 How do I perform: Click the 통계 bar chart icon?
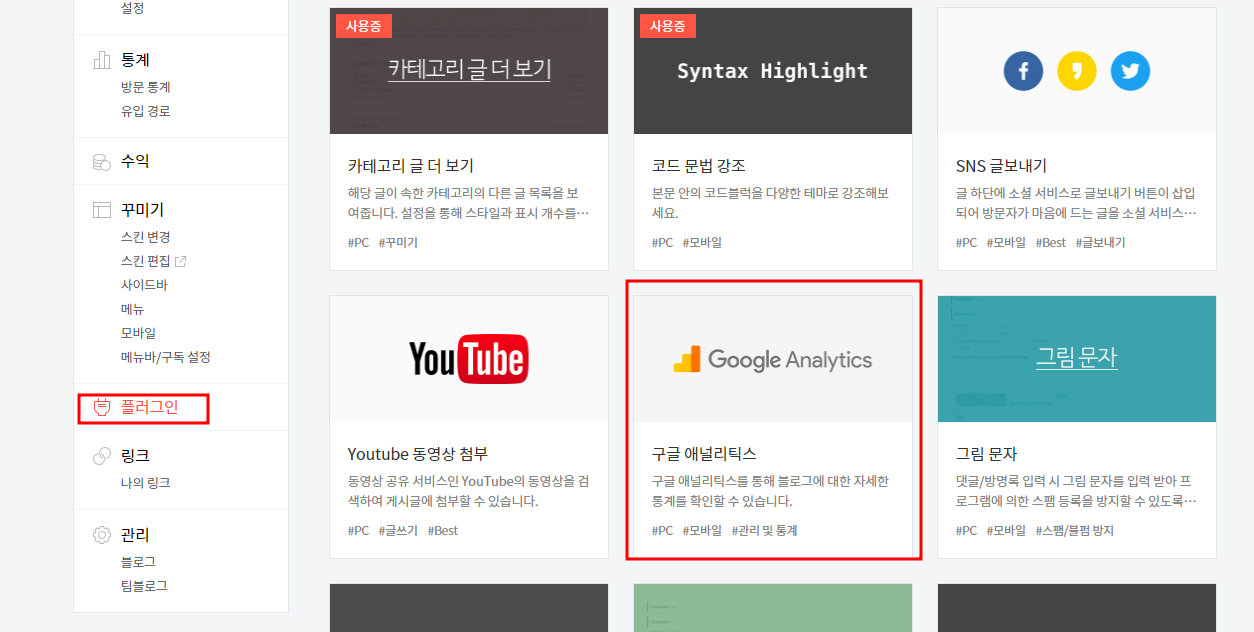tap(101, 60)
